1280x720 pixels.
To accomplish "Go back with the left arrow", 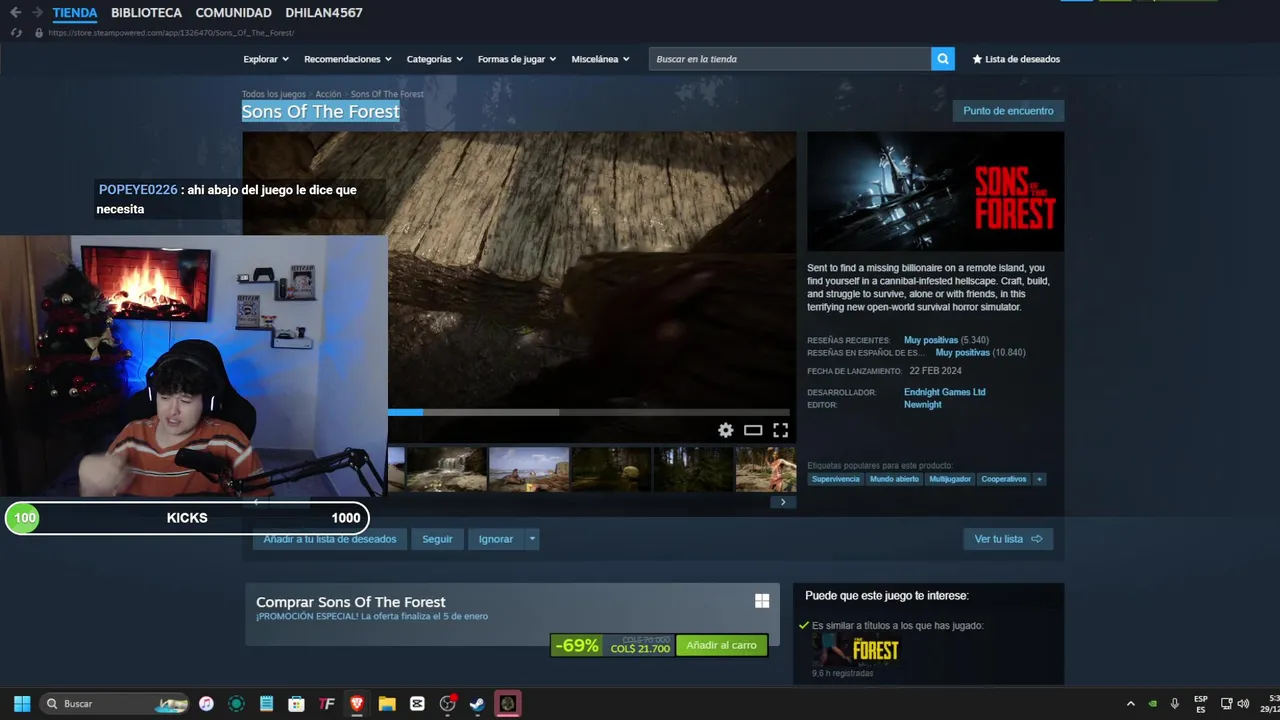I will (15, 13).
